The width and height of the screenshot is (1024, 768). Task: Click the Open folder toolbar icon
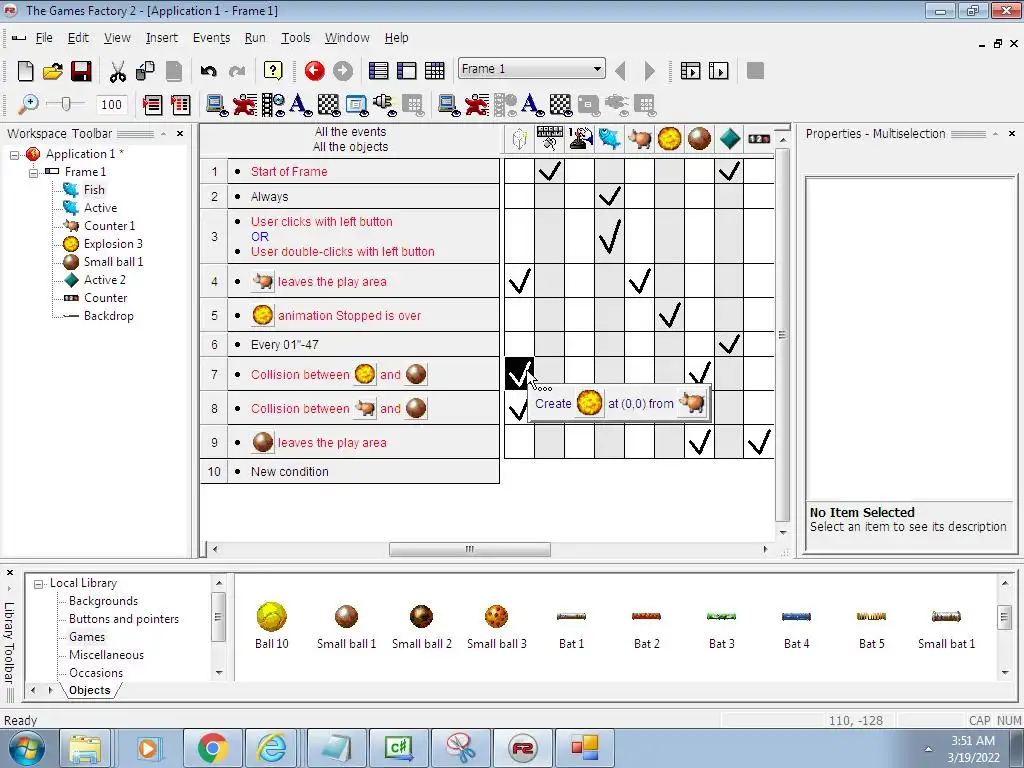[x=53, y=71]
